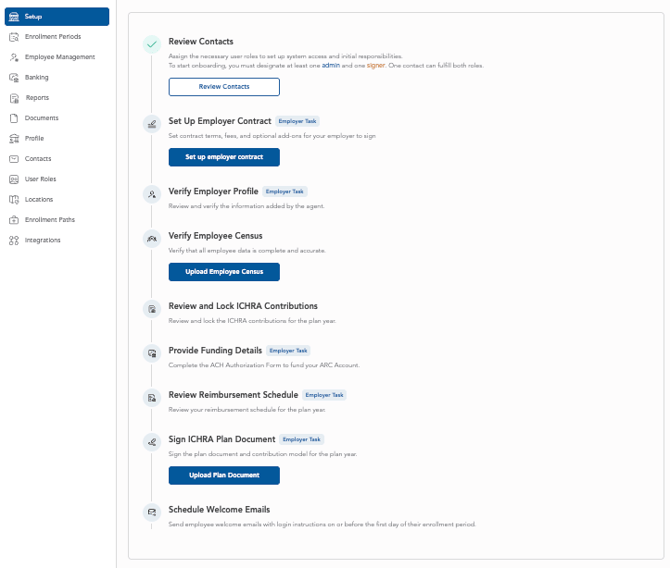Click Set up employer contract button
This screenshot has height=568, width=670.
coord(224,157)
